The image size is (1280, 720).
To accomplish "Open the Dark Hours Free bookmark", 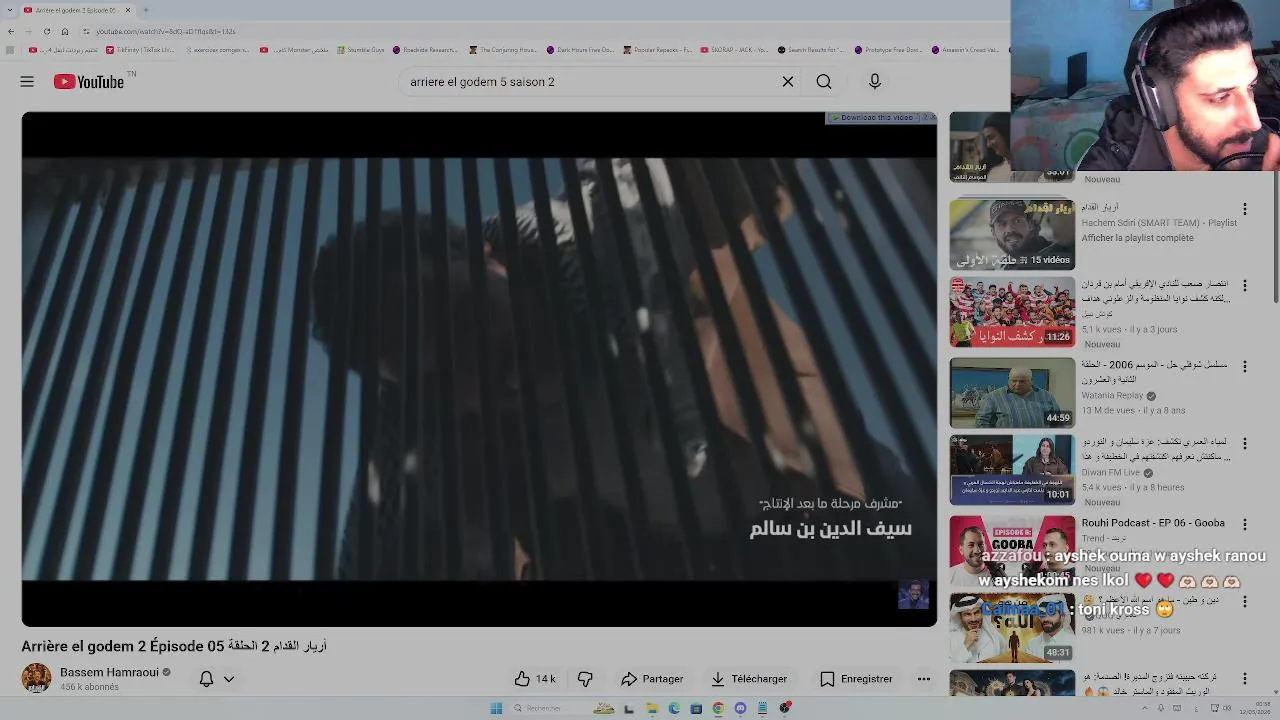I will pos(580,50).
